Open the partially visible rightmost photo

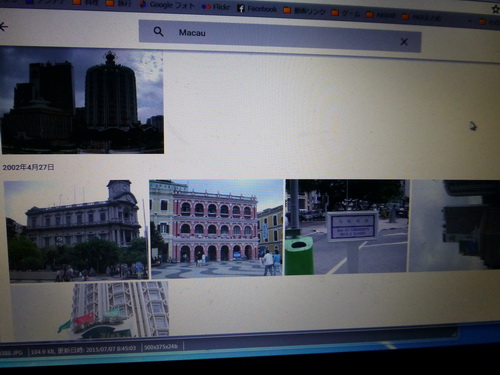coord(455,225)
